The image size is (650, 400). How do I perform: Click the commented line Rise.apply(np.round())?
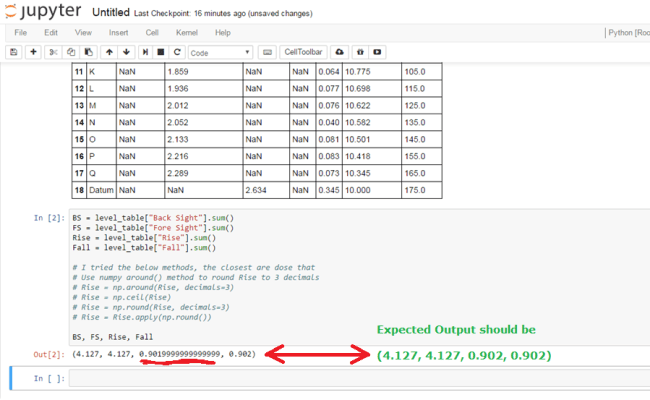coord(142,317)
